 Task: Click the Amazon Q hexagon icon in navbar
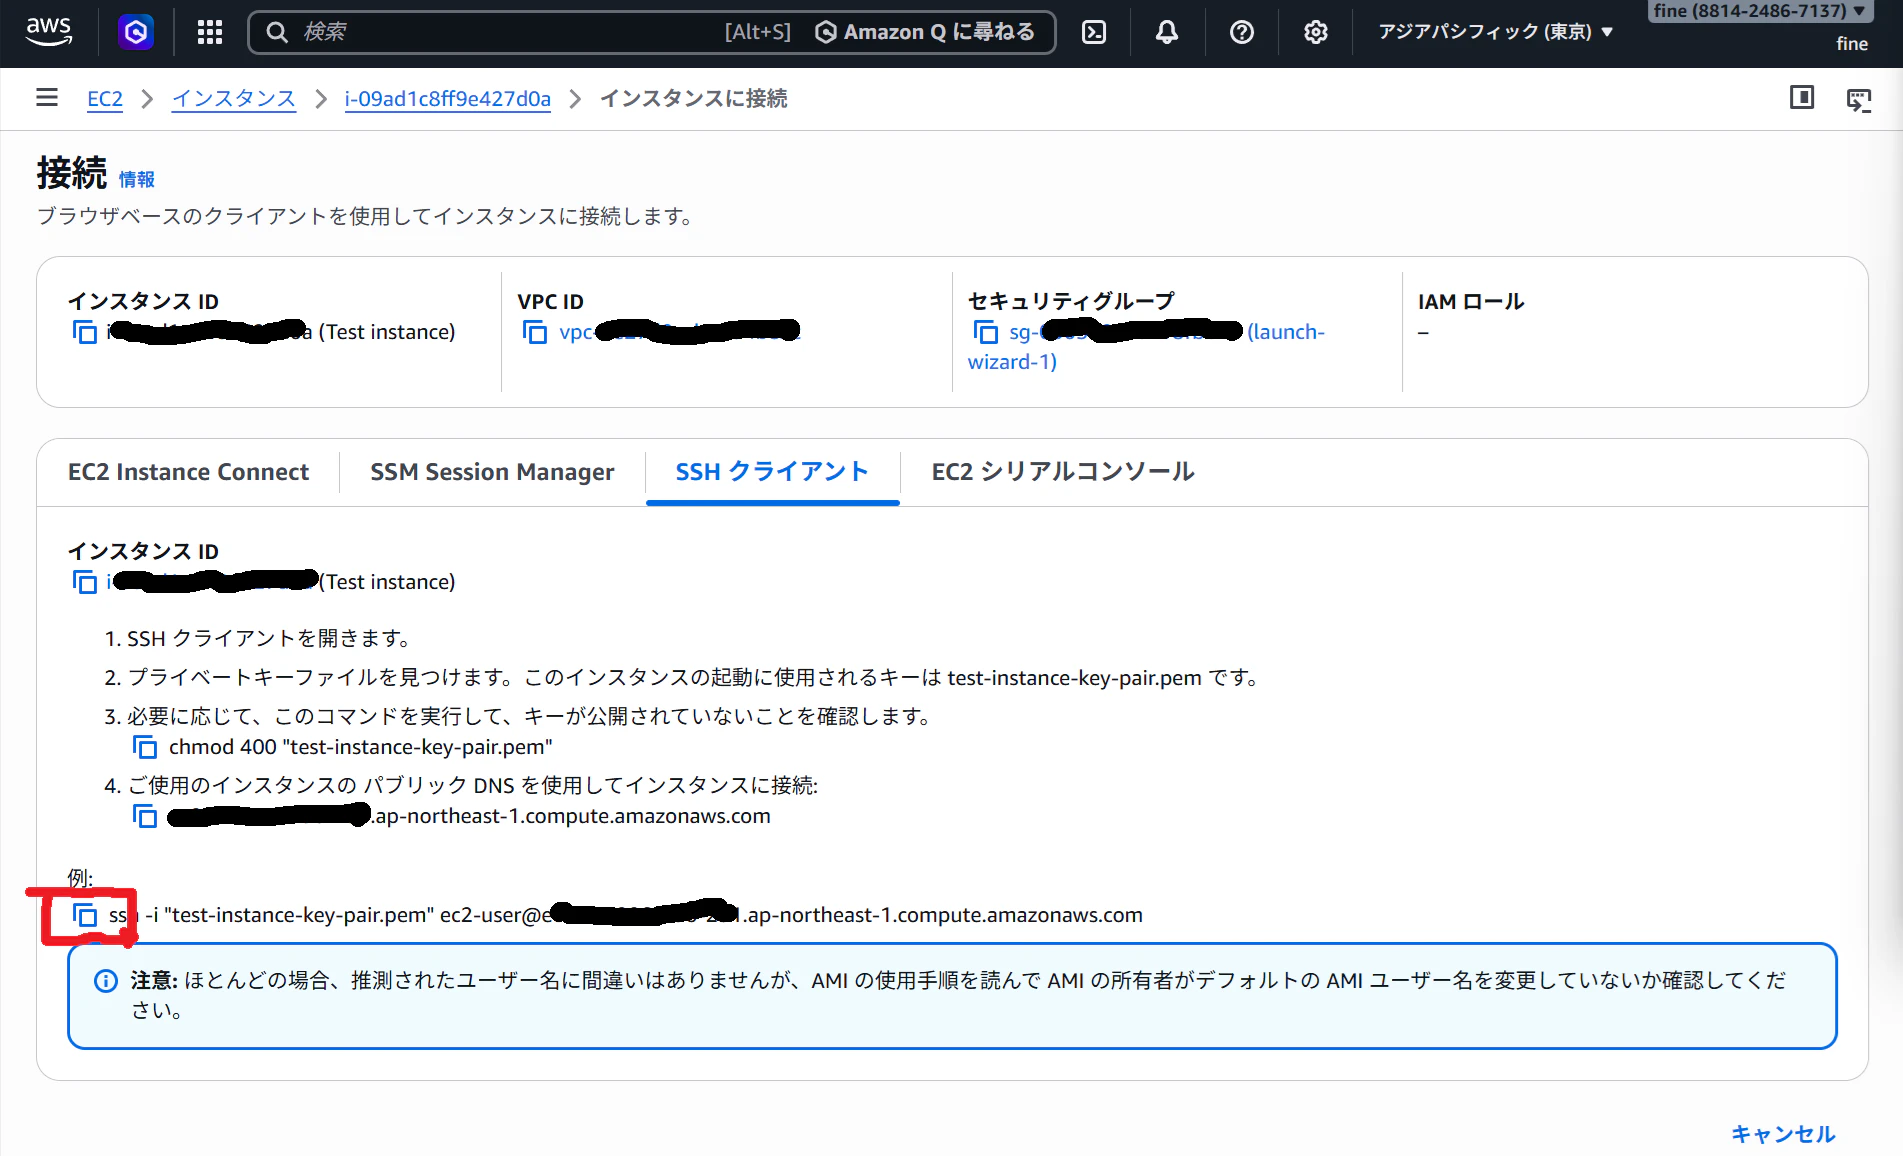click(x=136, y=32)
